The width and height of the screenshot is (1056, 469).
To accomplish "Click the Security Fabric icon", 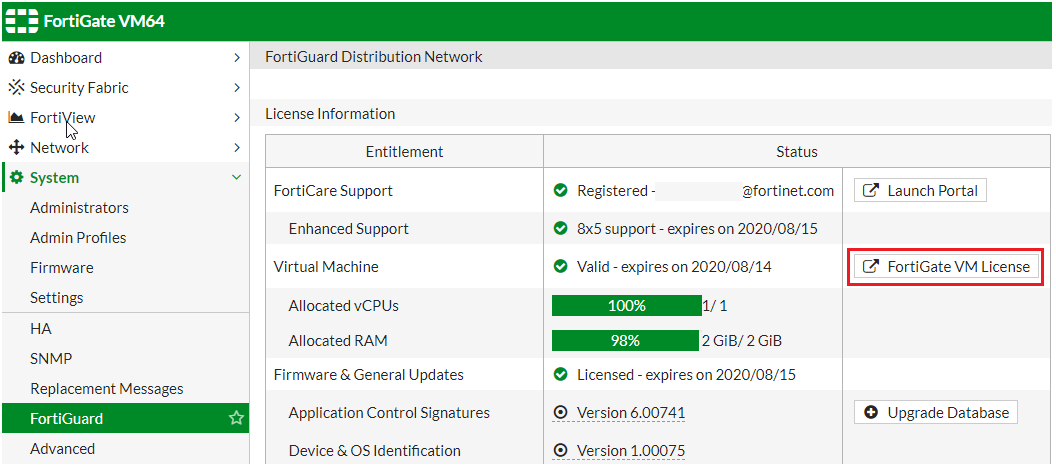I will pyautogui.click(x=16, y=88).
